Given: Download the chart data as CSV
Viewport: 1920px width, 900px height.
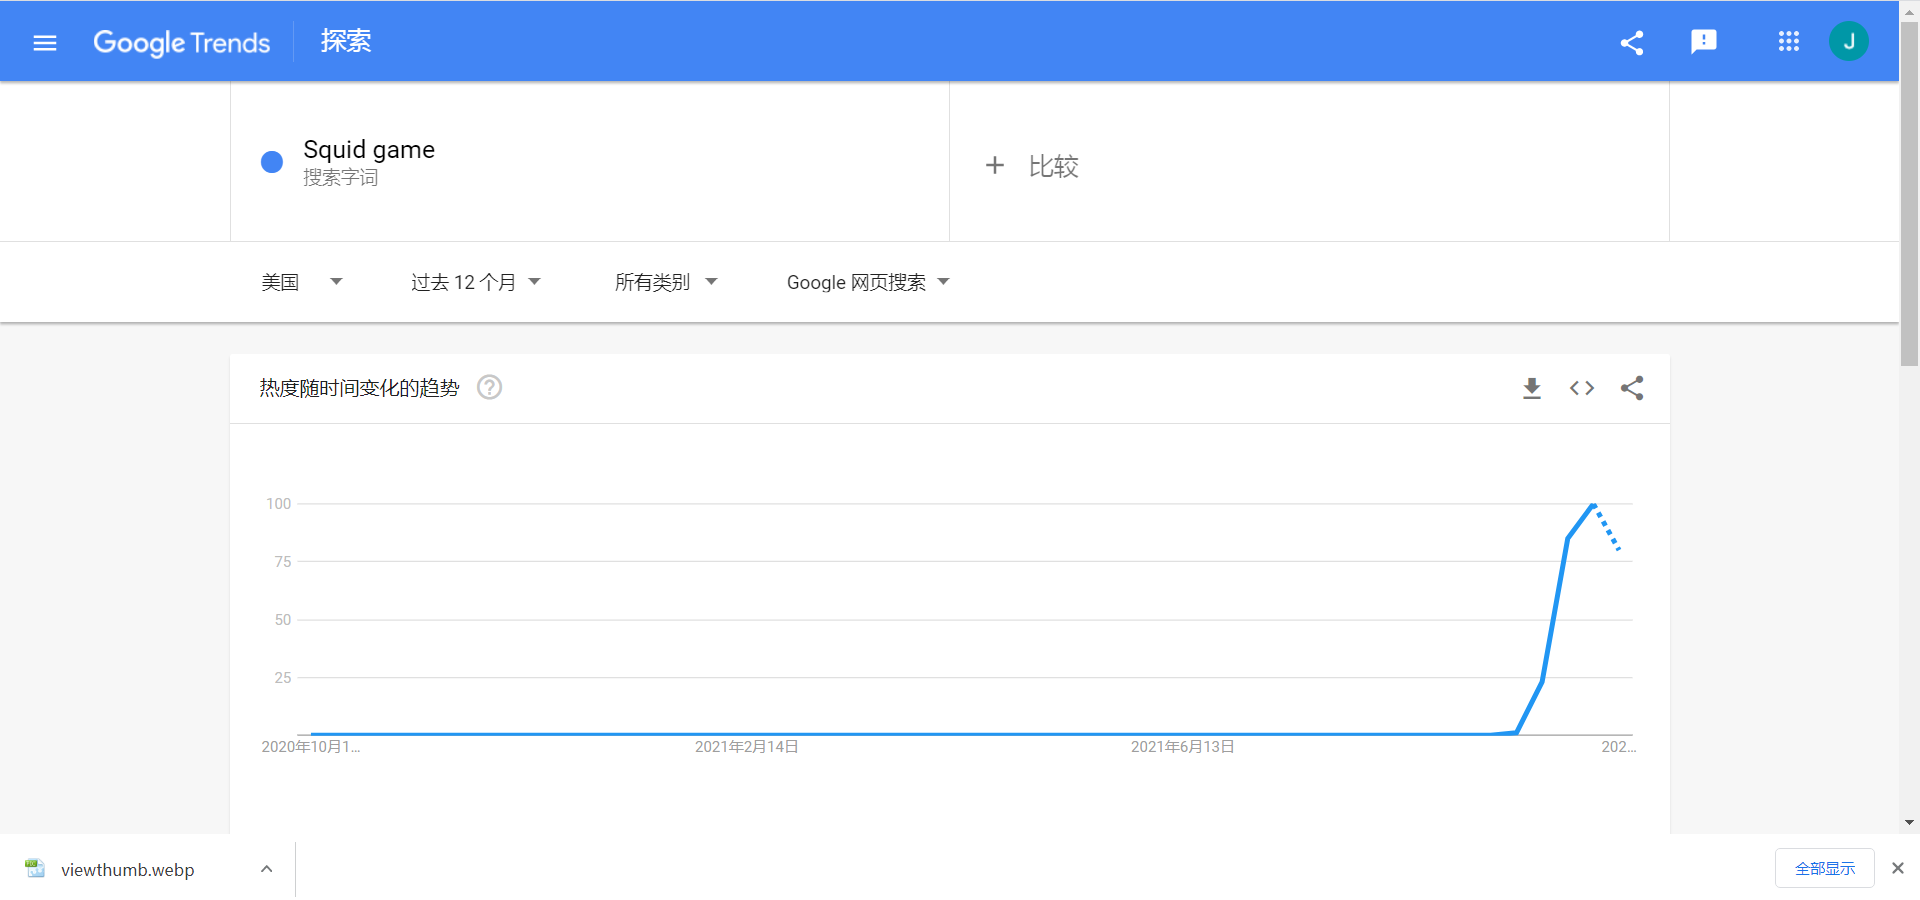Looking at the screenshot, I should [x=1532, y=388].
